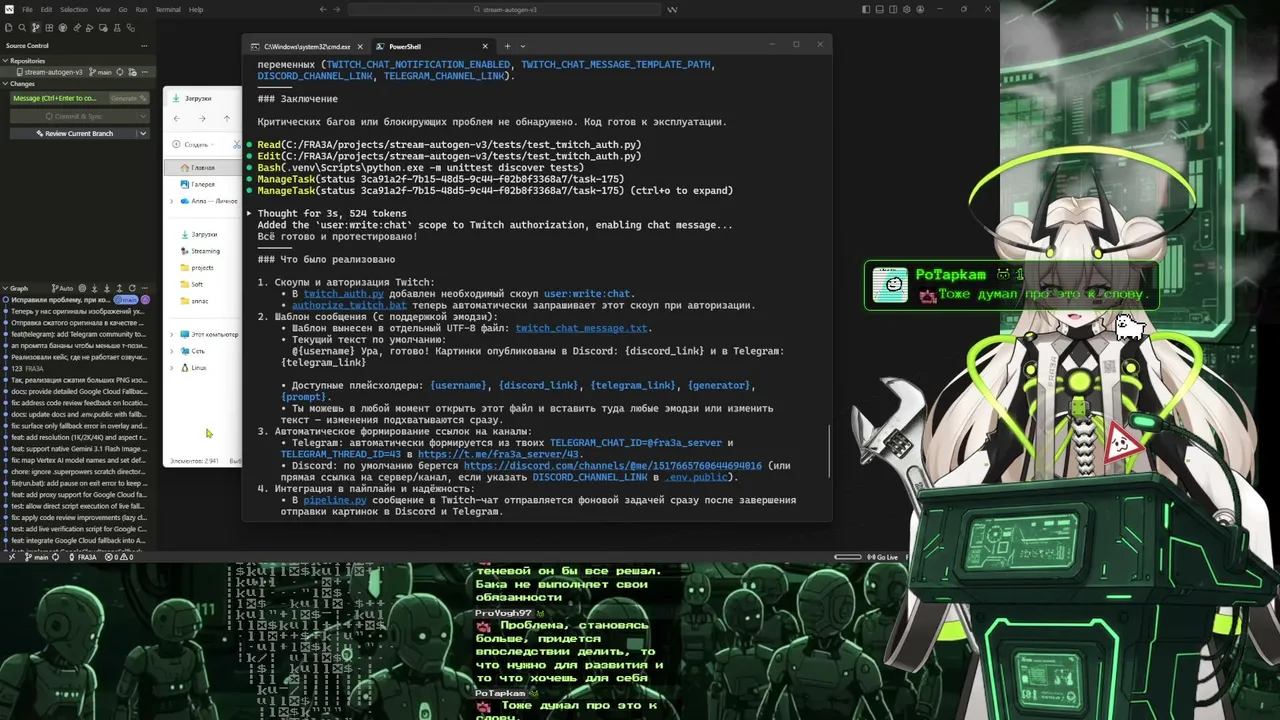Open more actions for stream-autogen-v3 repository
The image size is (1280, 720).
click(x=144, y=72)
